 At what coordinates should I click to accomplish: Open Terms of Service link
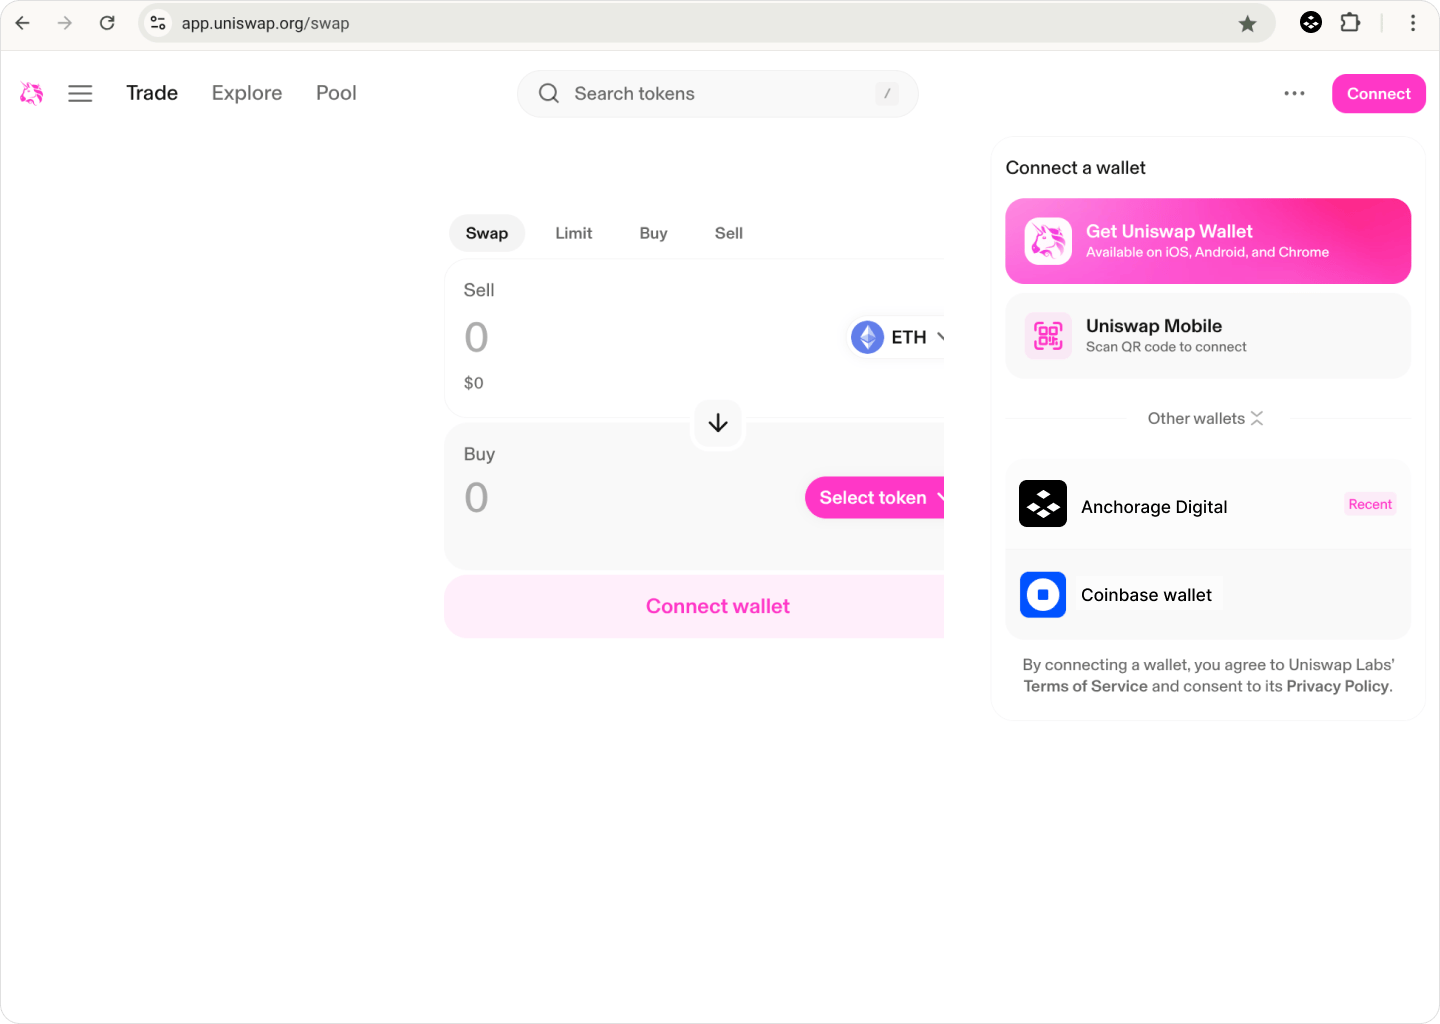(x=1085, y=686)
